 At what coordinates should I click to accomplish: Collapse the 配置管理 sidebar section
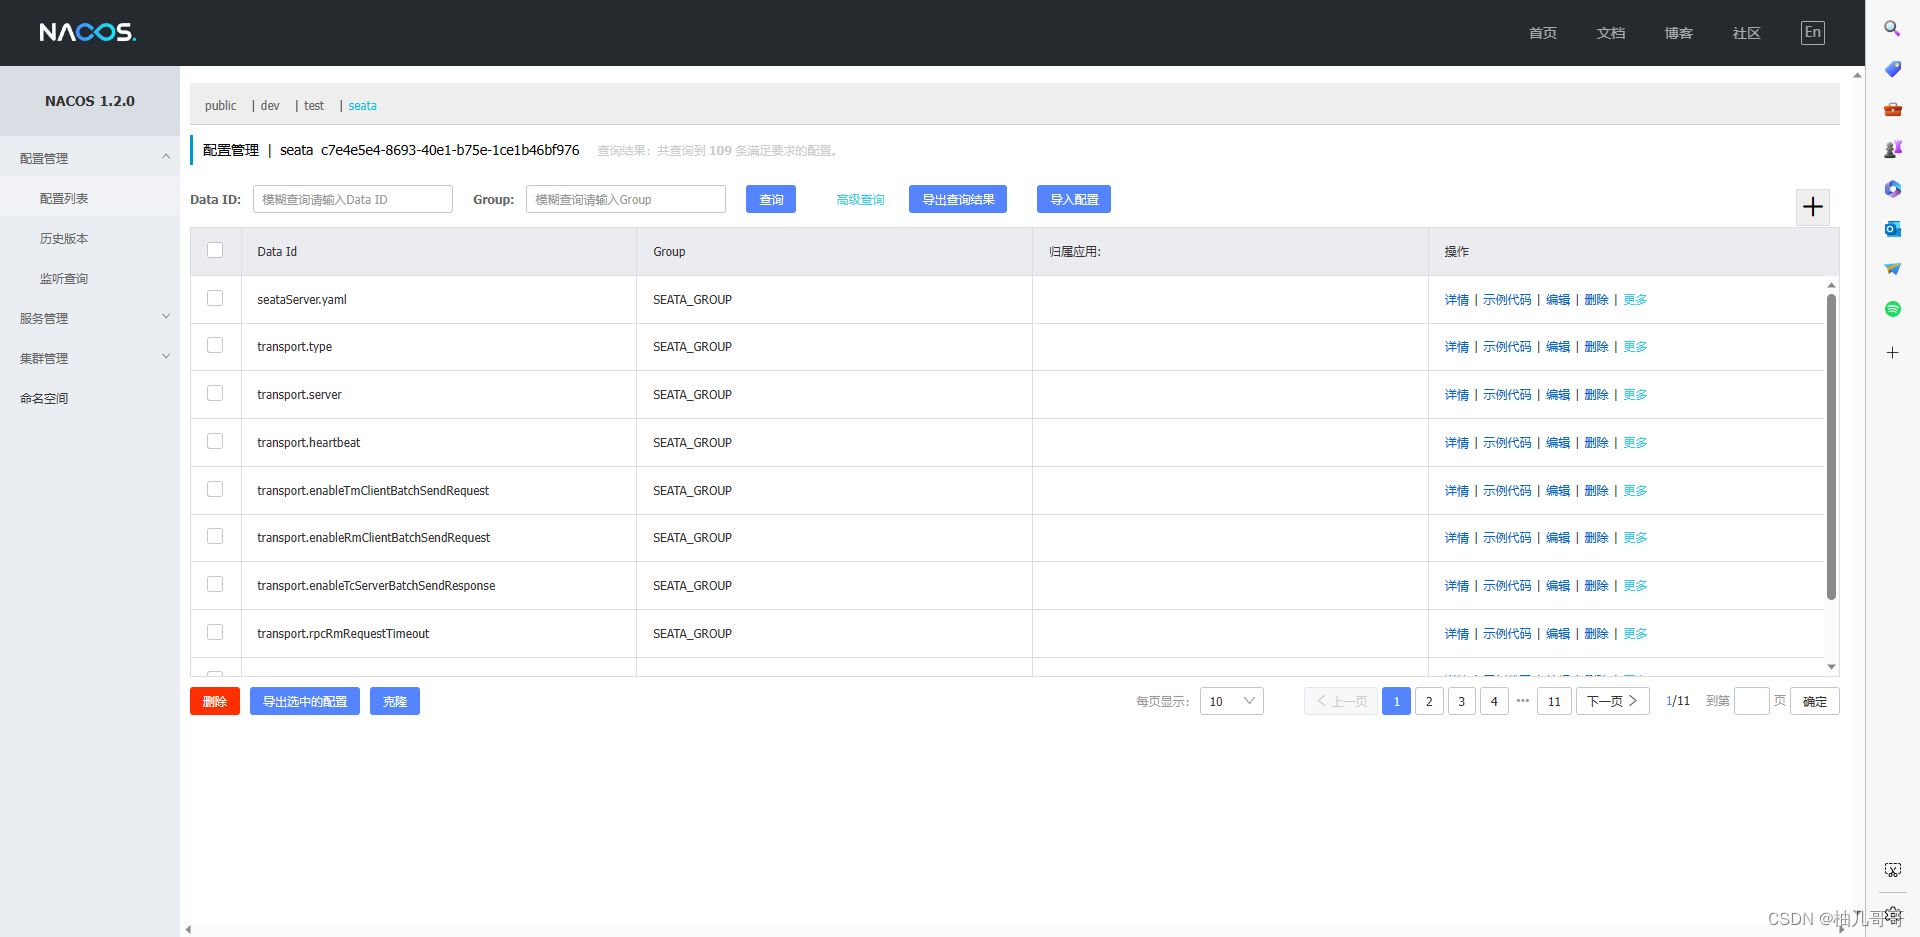[89, 158]
